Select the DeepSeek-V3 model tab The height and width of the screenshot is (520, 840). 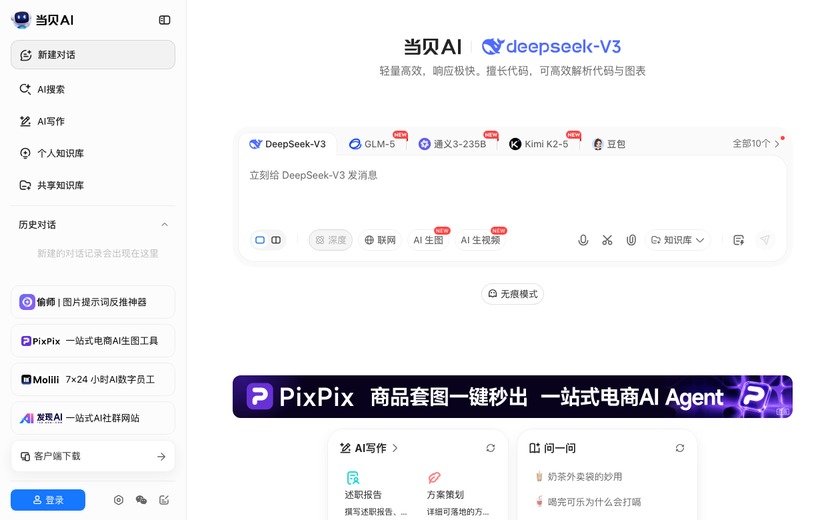[288, 144]
